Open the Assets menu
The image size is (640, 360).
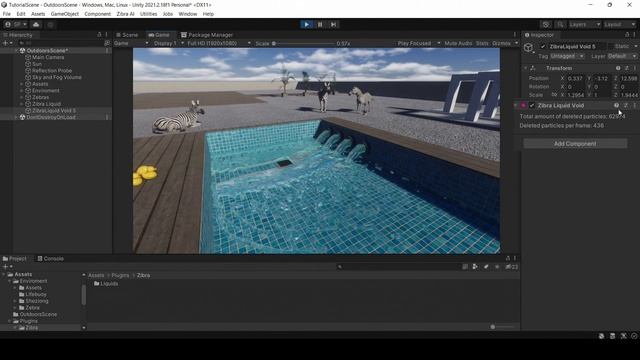pyautogui.click(x=38, y=14)
